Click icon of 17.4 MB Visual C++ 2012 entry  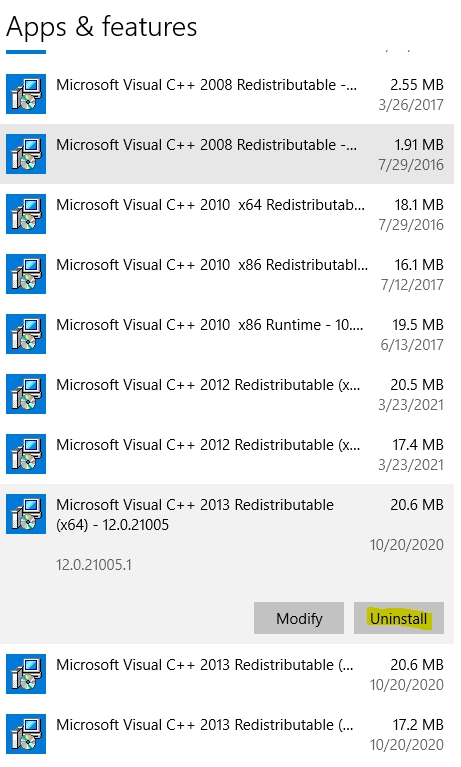(26, 454)
